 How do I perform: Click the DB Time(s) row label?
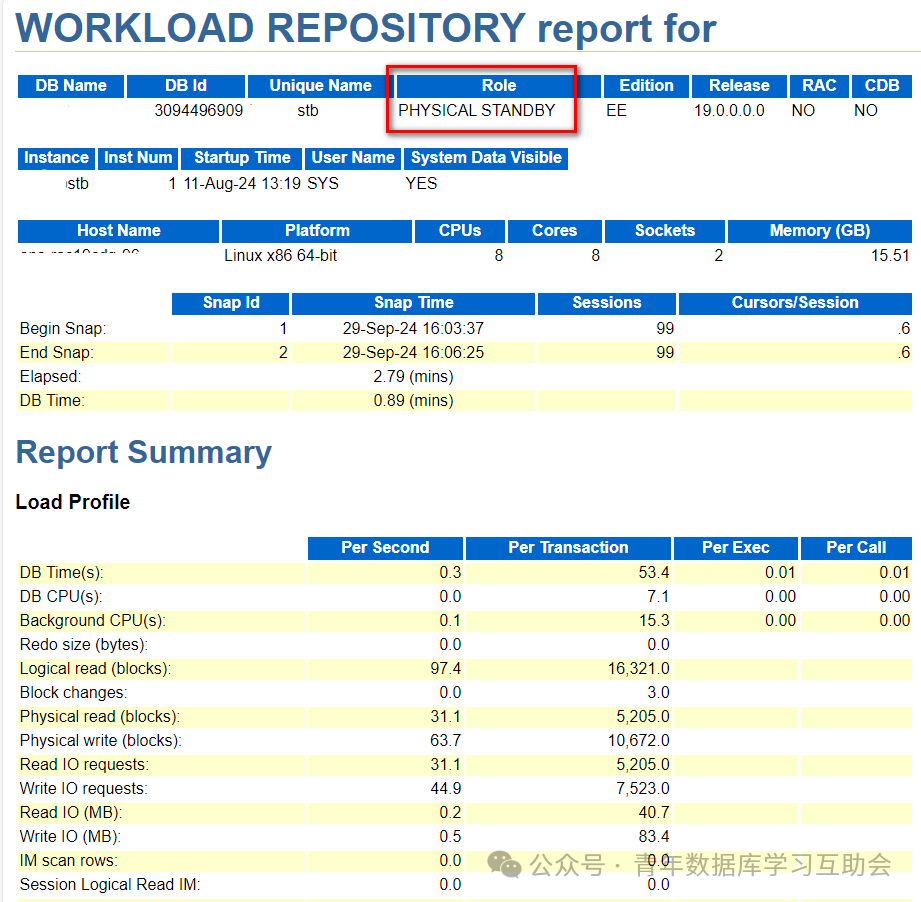[x=61, y=573]
